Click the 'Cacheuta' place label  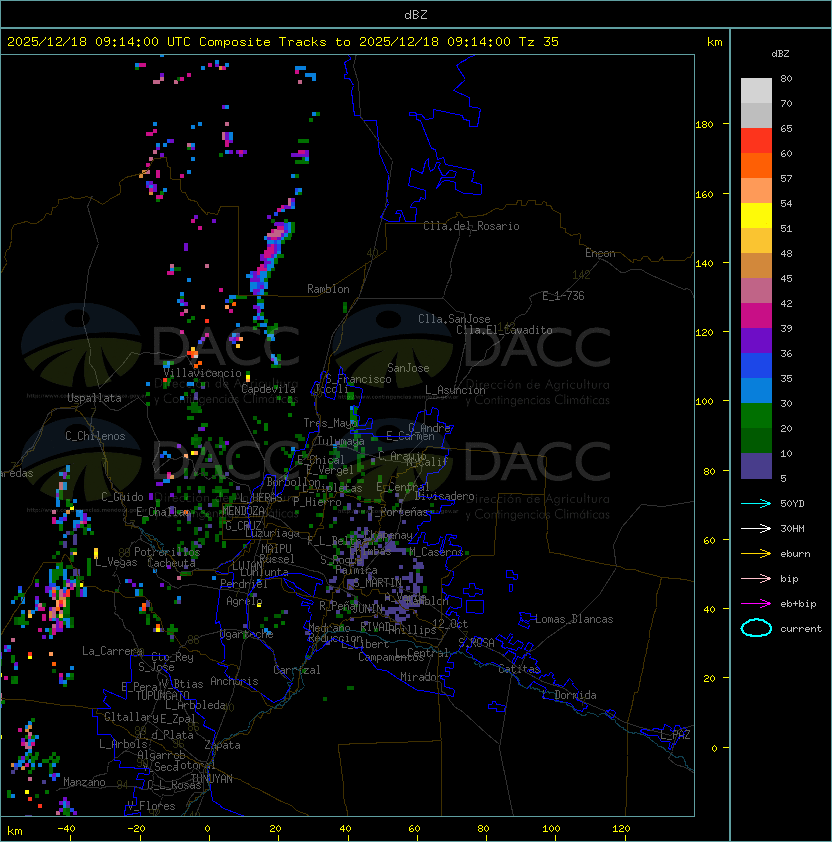tap(171, 563)
